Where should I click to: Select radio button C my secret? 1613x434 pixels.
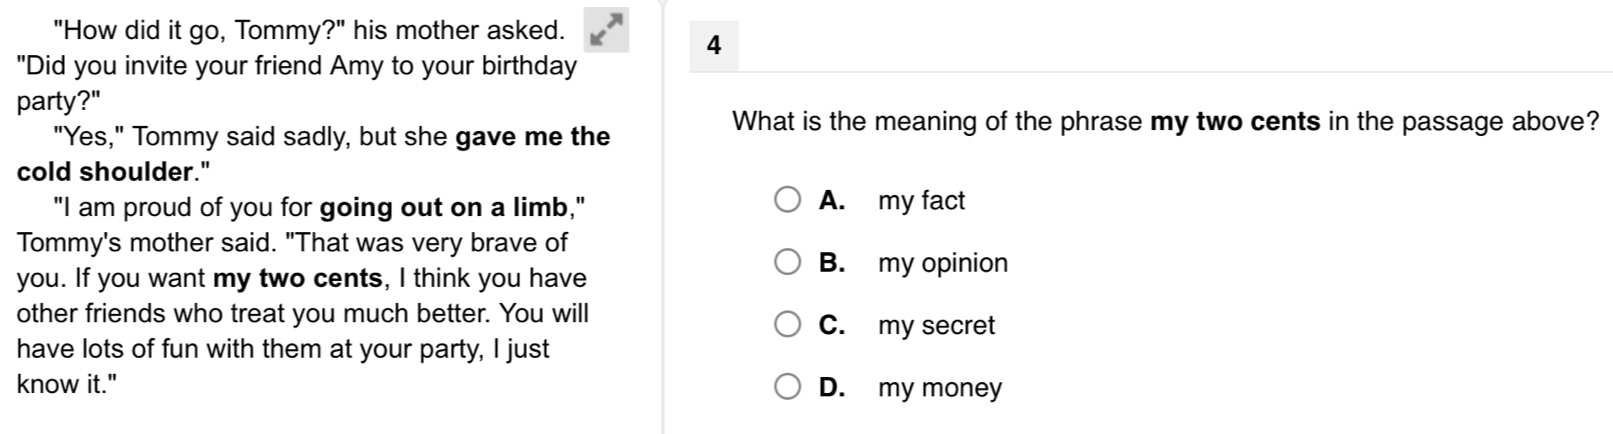click(788, 325)
